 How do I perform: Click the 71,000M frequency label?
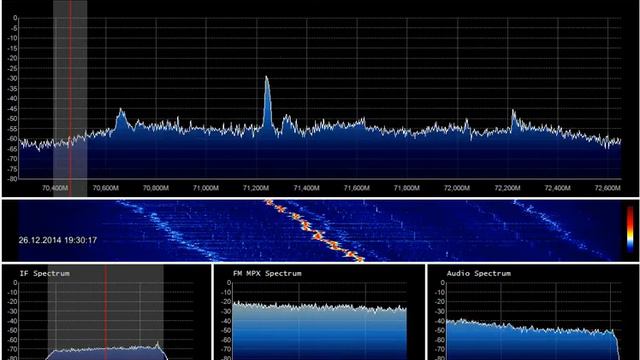pyautogui.click(x=206, y=188)
